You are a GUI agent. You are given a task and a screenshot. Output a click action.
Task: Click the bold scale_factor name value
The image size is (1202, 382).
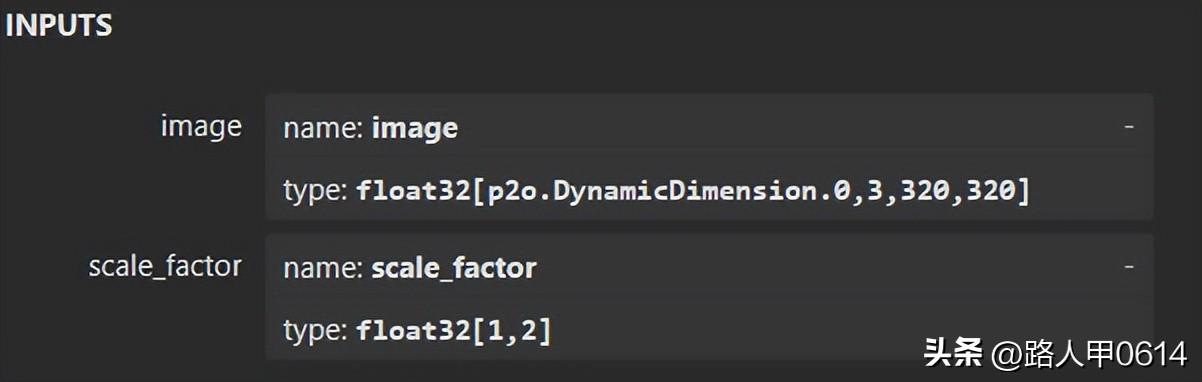tap(453, 268)
